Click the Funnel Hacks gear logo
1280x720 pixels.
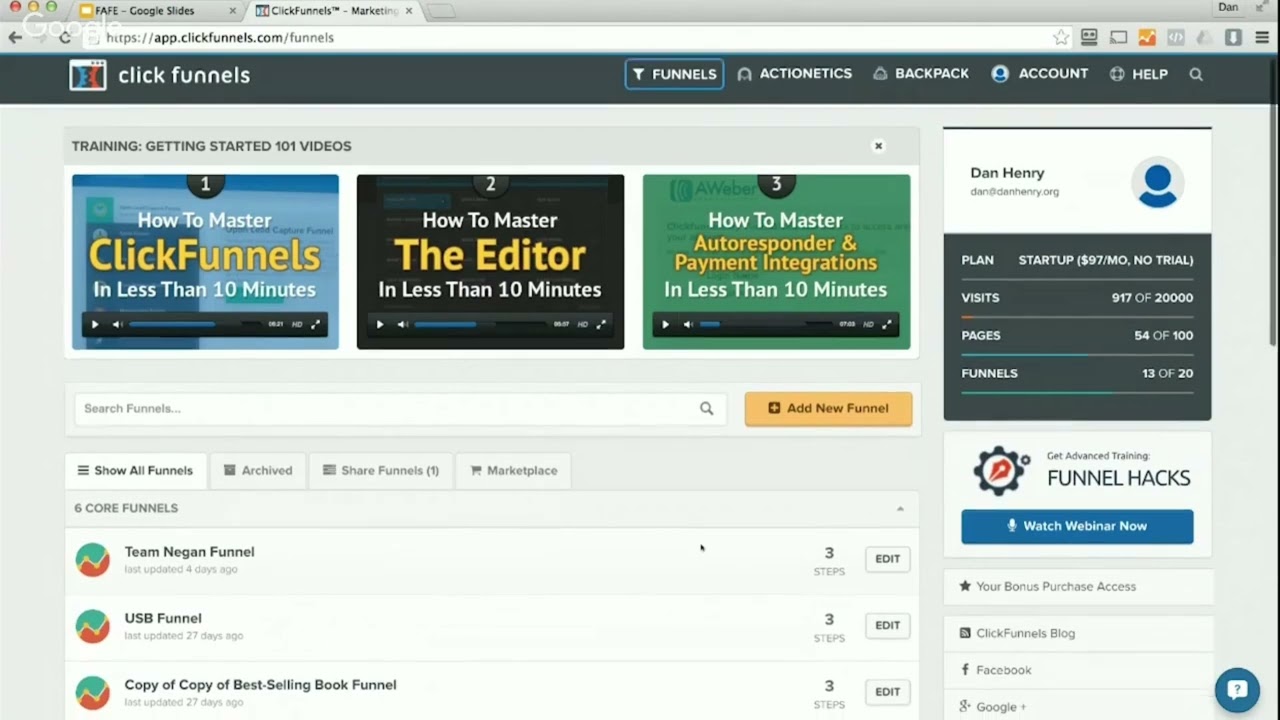tap(1002, 471)
